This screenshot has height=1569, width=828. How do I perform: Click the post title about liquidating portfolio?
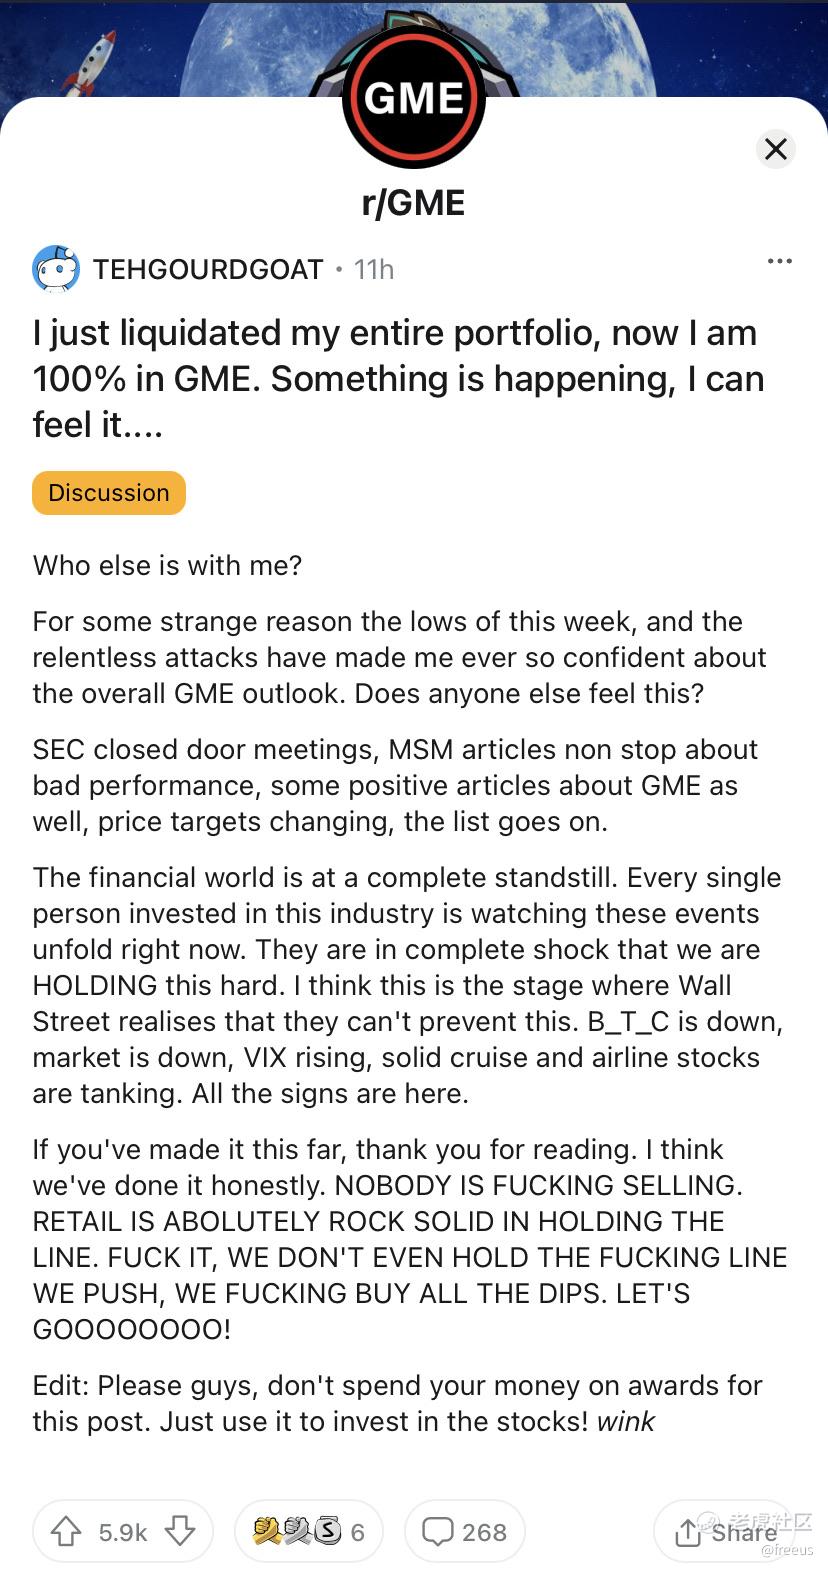(x=398, y=378)
